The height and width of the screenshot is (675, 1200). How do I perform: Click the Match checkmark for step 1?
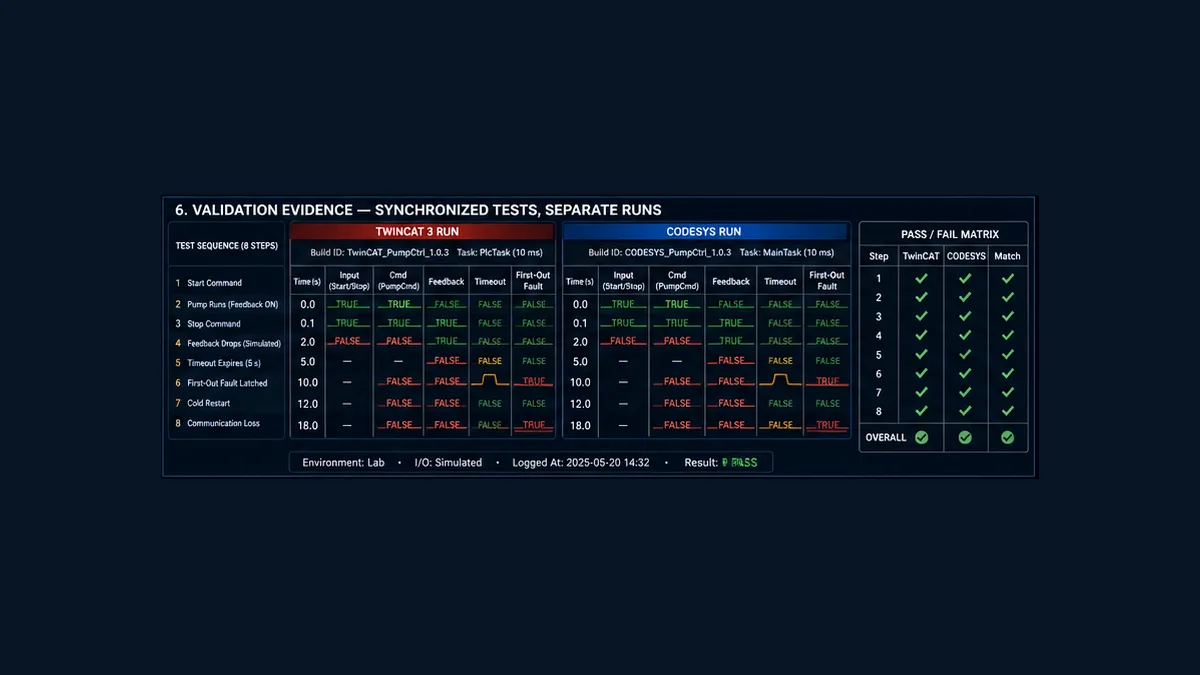point(1007,279)
